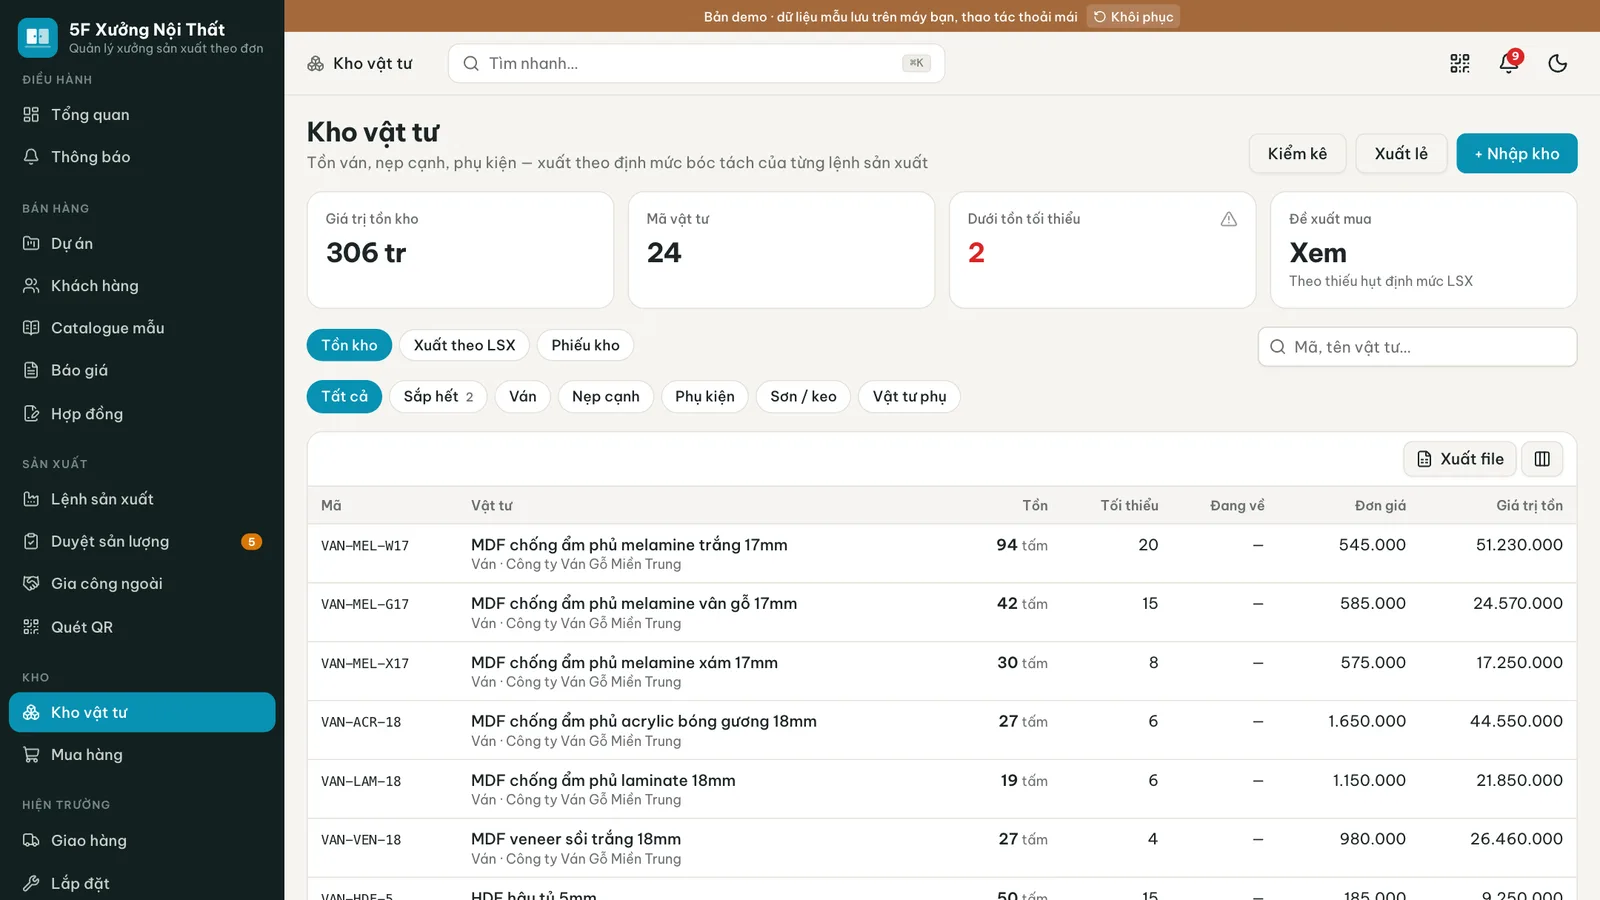Click the Xuất lẻ button
1600x900 pixels.
coord(1401,153)
